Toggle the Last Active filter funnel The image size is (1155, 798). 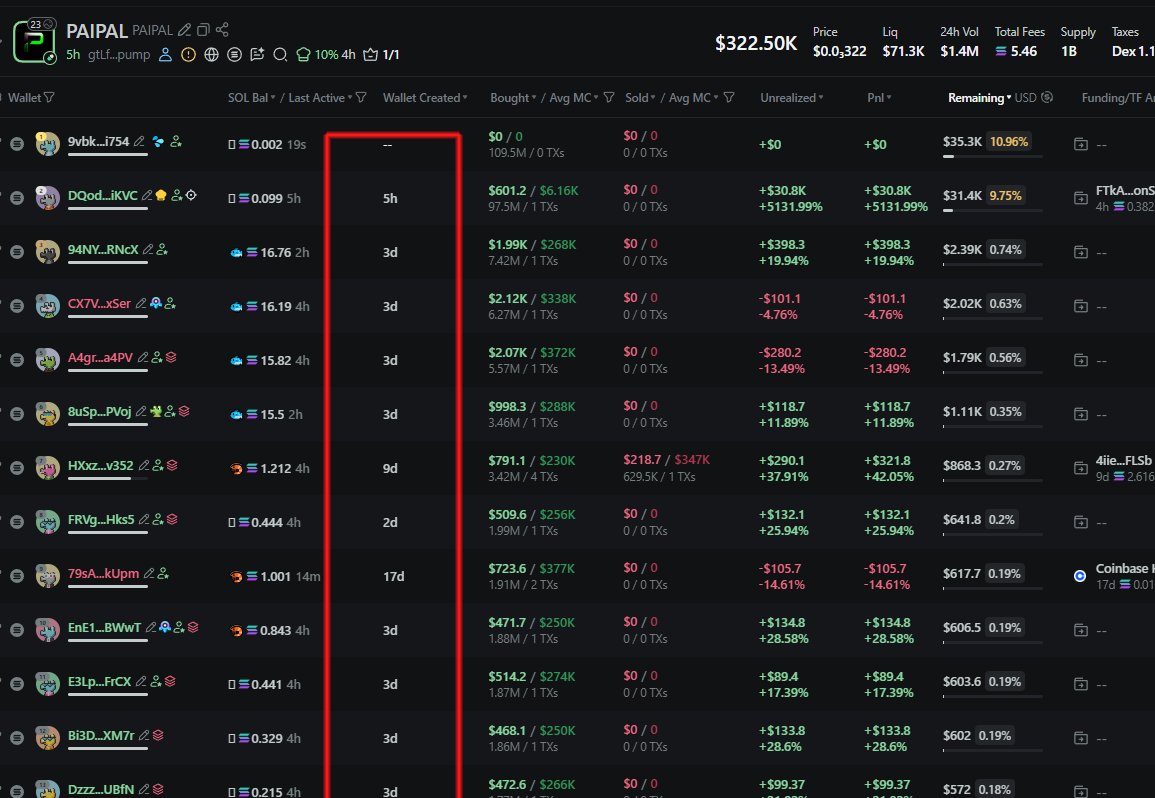tap(361, 98)
